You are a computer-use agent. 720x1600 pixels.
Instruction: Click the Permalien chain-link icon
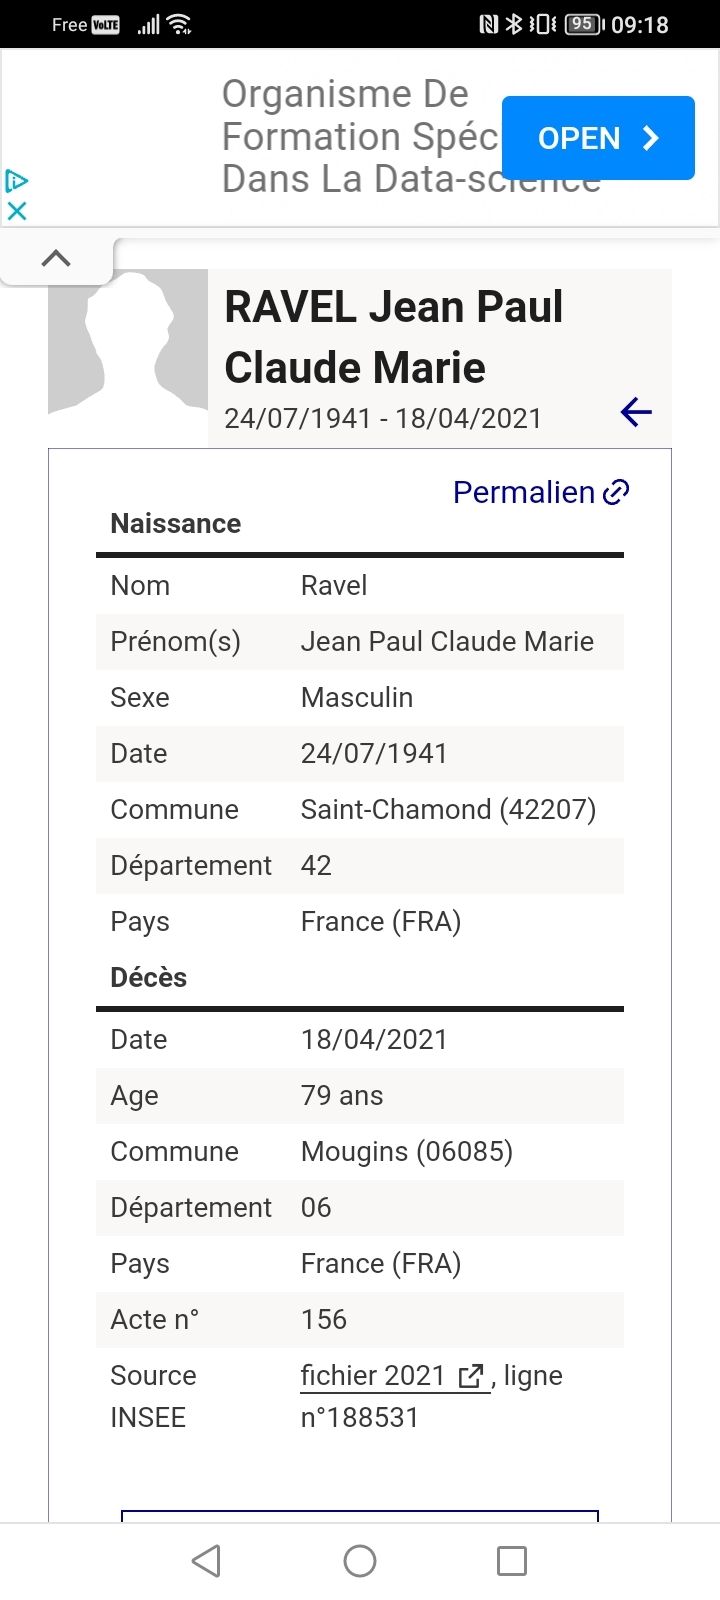tap(617, 492)
